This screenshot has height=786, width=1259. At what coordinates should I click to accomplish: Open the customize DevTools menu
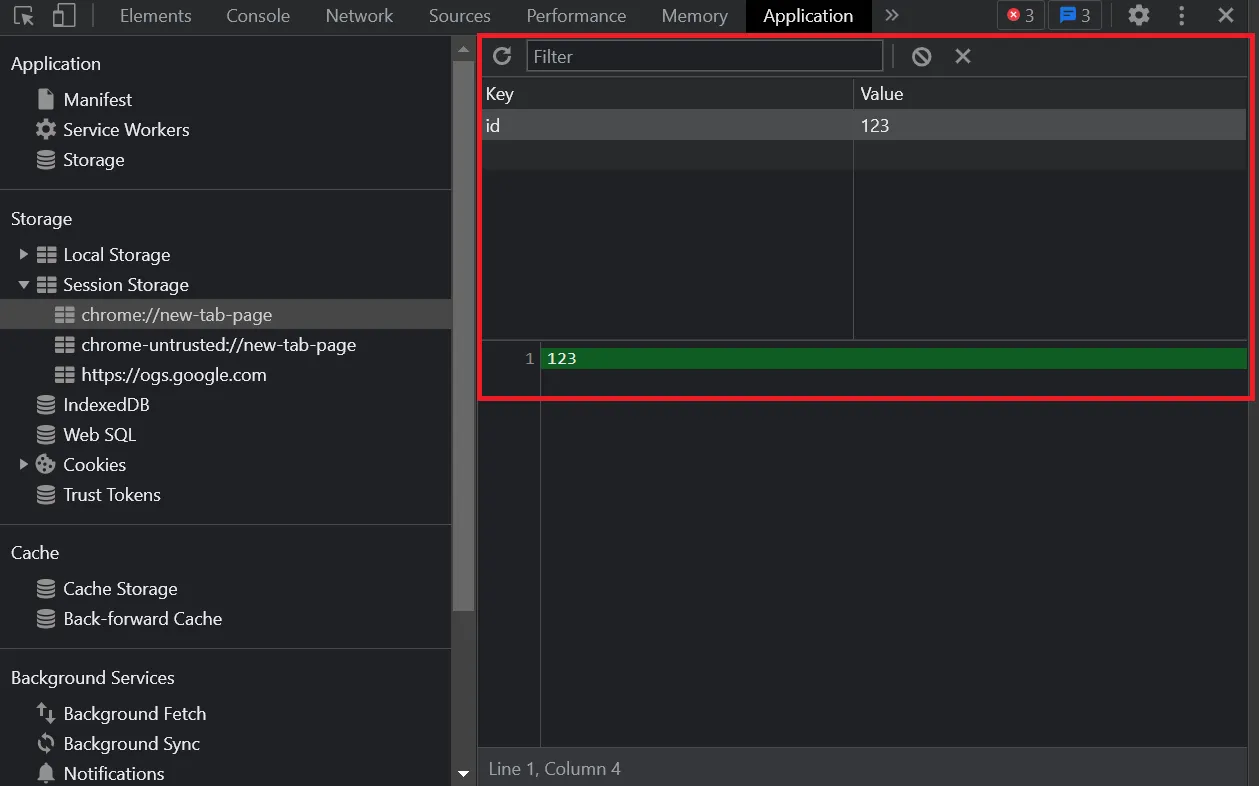click(1181, 16)
